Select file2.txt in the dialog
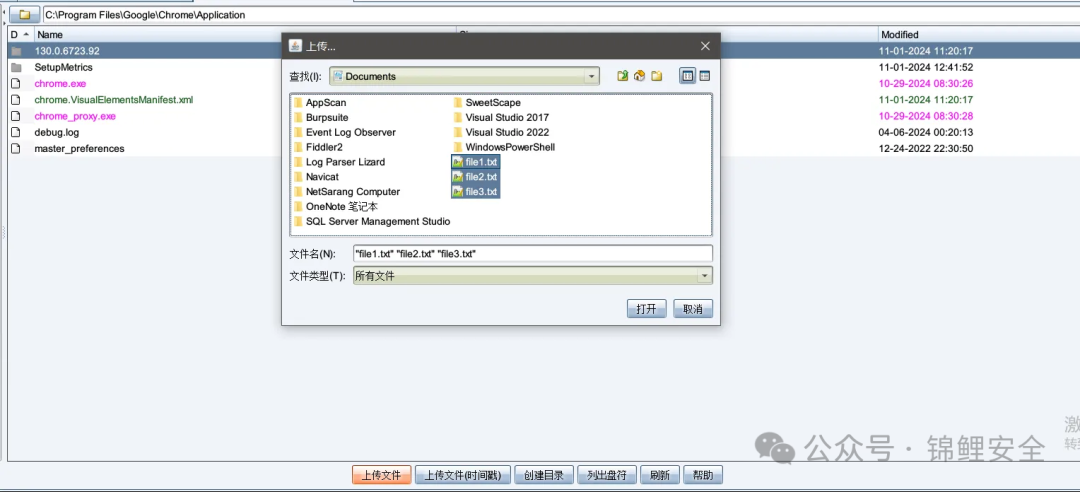This screenshot has width=1080, height=492. click(x=475, y=176)
